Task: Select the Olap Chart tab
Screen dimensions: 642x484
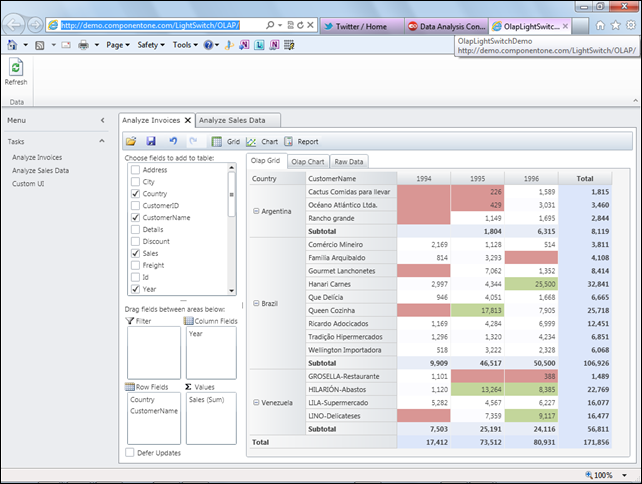Action: 307,162
